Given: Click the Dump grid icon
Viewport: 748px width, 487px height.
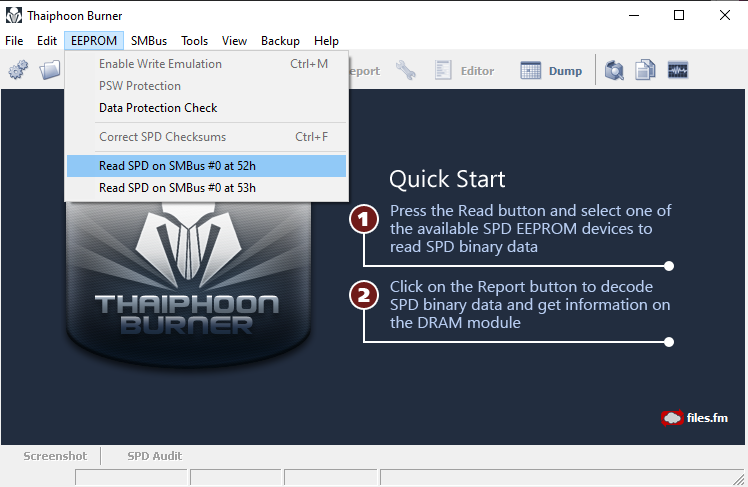Looking at the screenshot, I should pos(530,71).
